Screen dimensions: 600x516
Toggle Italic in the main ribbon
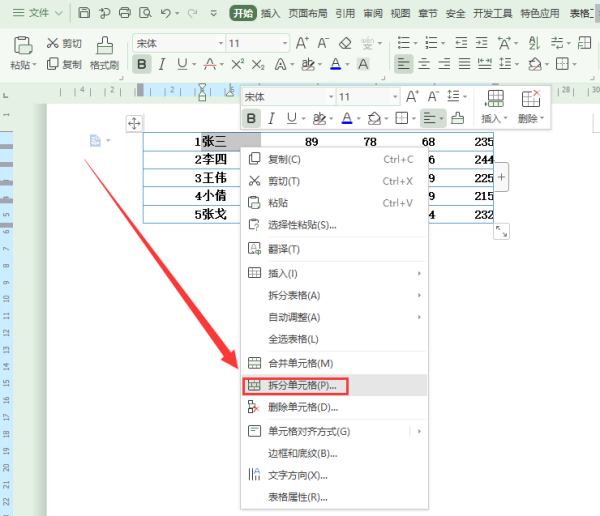[162, 64]
